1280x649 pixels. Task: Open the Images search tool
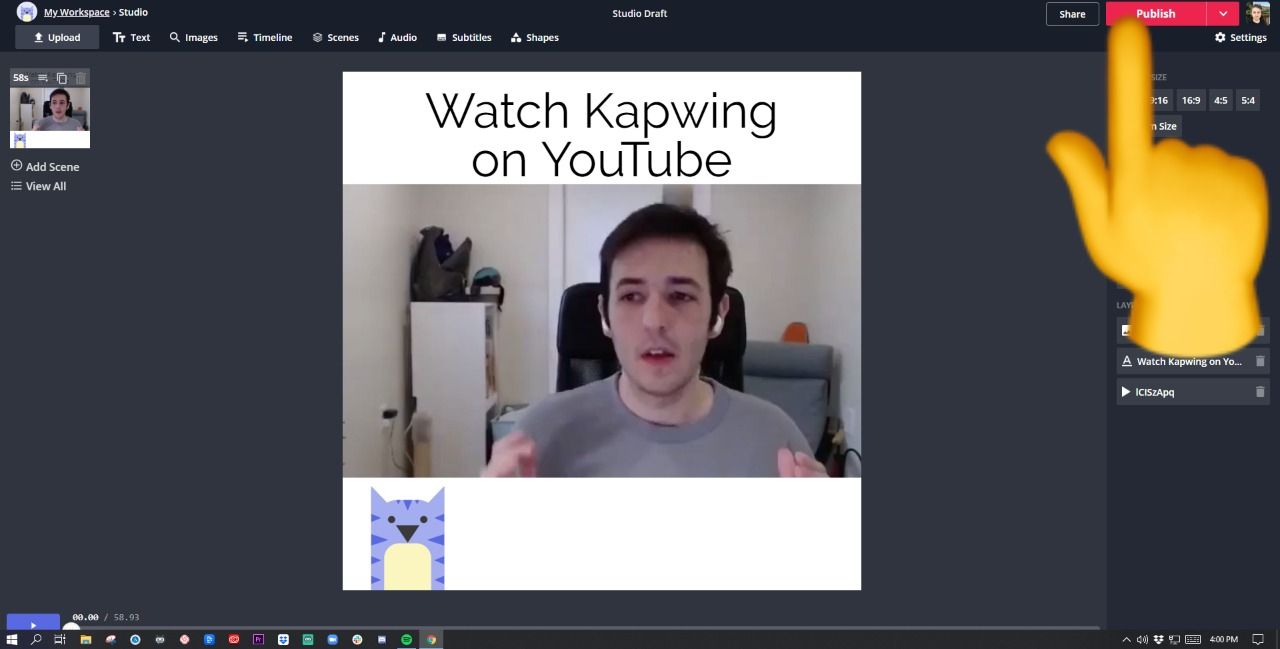click(193, 37)
